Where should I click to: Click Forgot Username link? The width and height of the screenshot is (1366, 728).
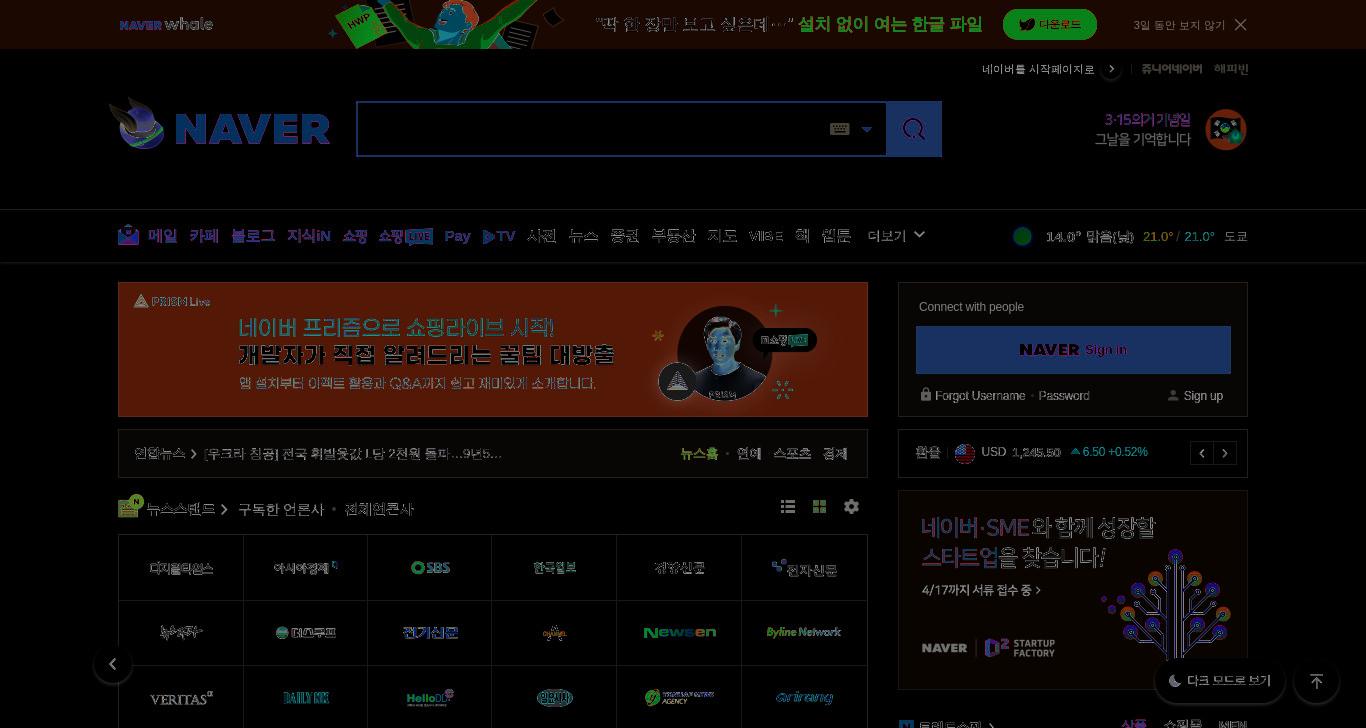point(980,396)
